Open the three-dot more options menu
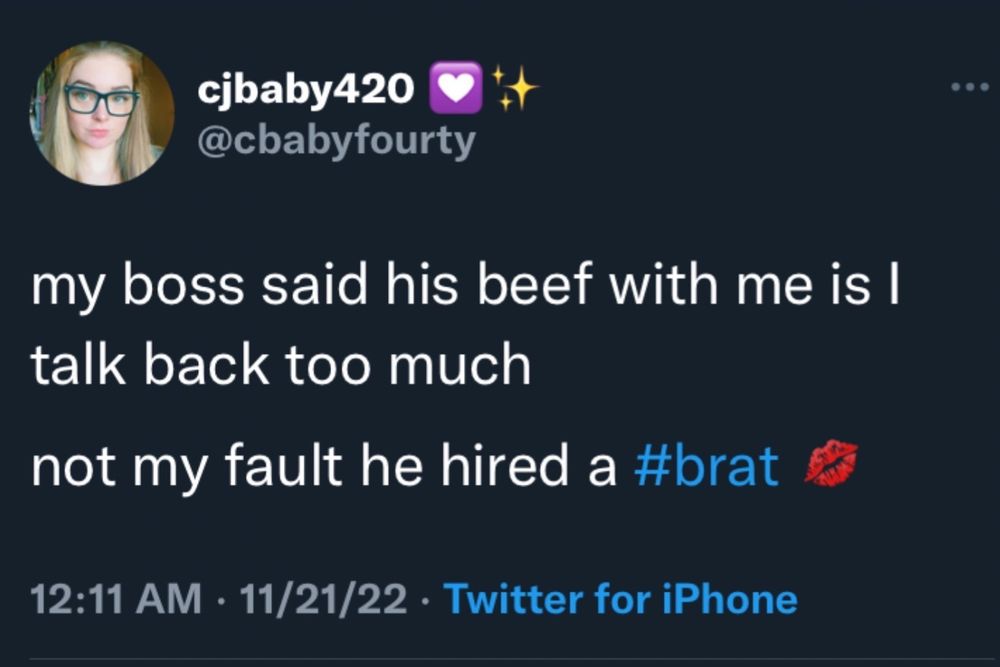 coord(969,87)
